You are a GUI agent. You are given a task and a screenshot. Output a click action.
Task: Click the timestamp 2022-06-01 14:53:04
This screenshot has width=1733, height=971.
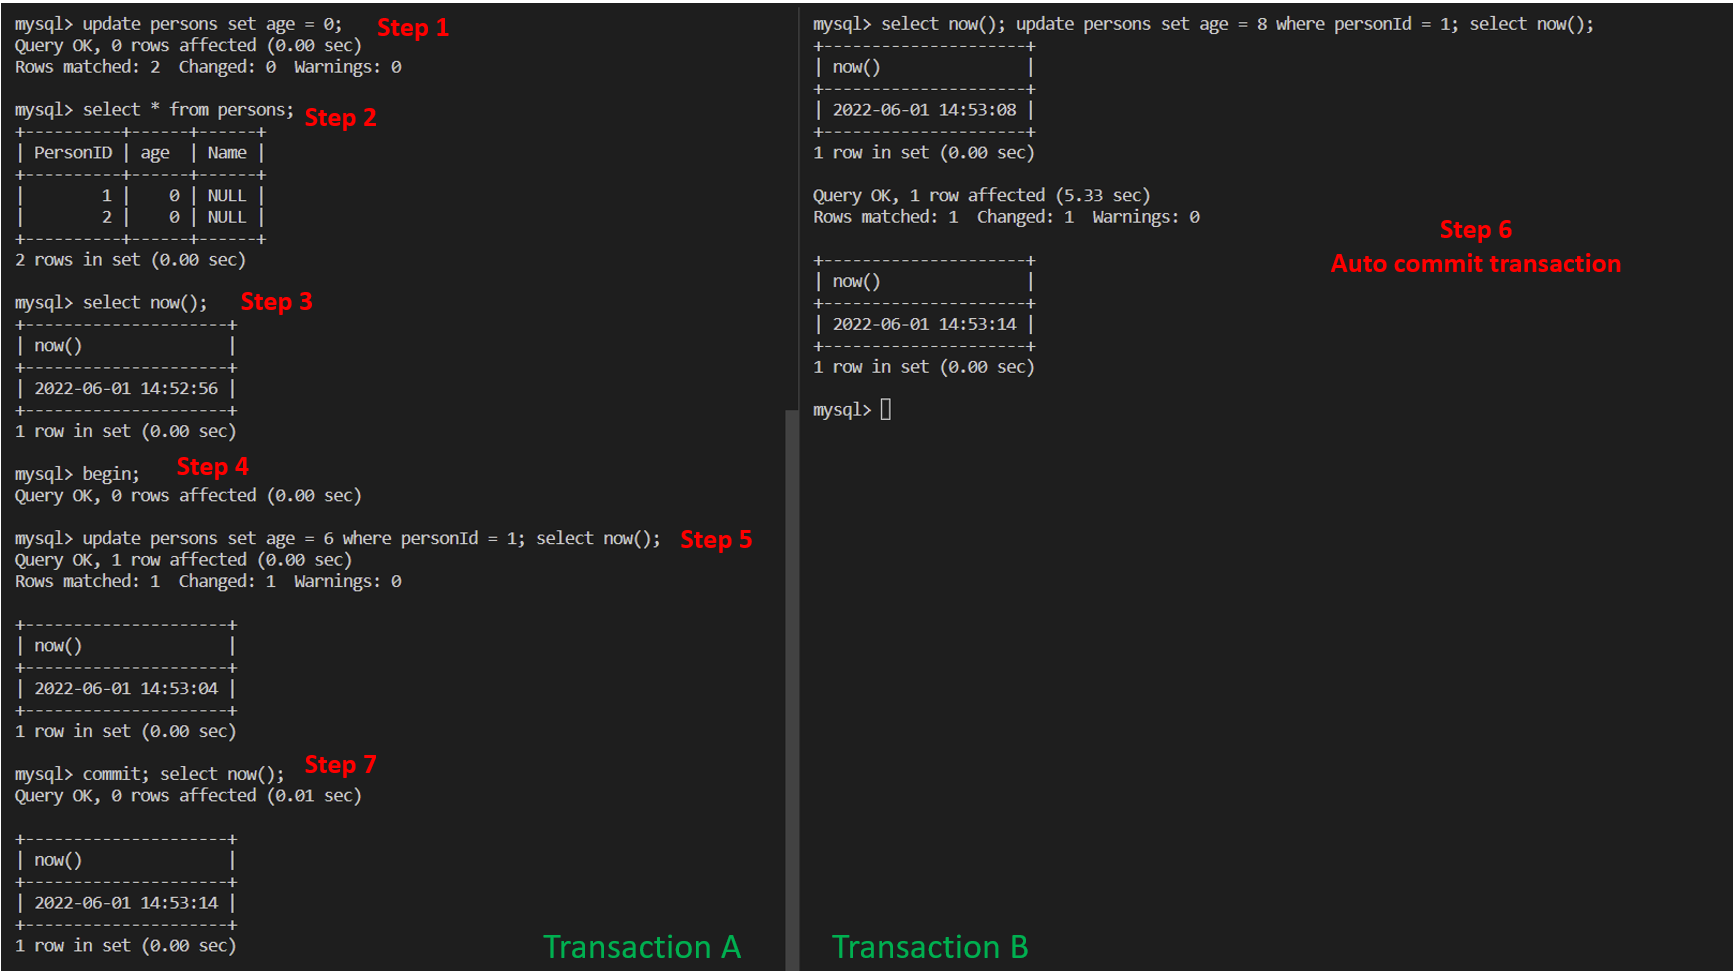click(x=126, y=689)
